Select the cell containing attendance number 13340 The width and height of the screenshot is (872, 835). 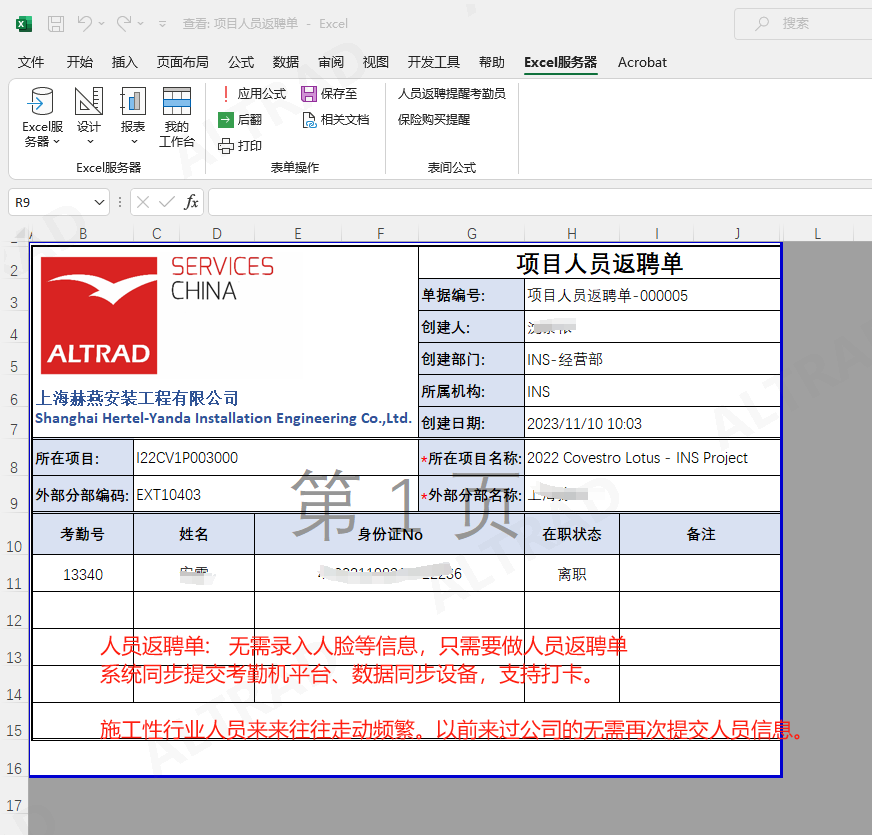[x=83, y=575]
